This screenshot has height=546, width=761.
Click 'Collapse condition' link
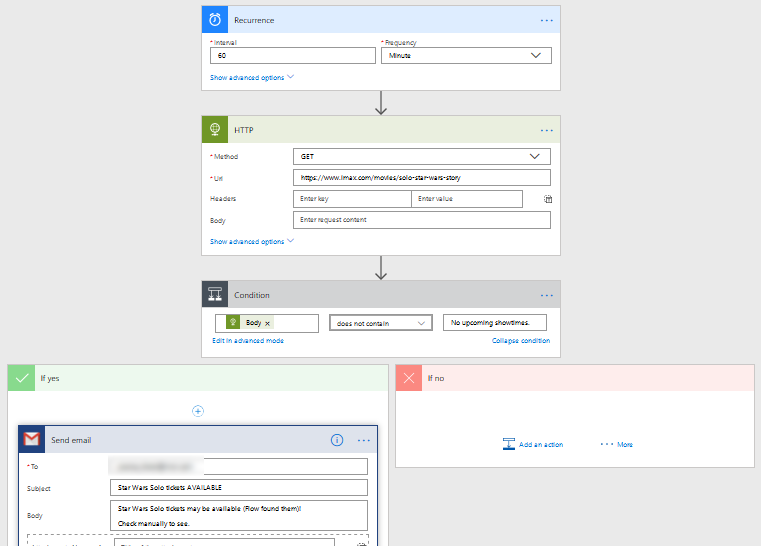[x=521, y=341]
